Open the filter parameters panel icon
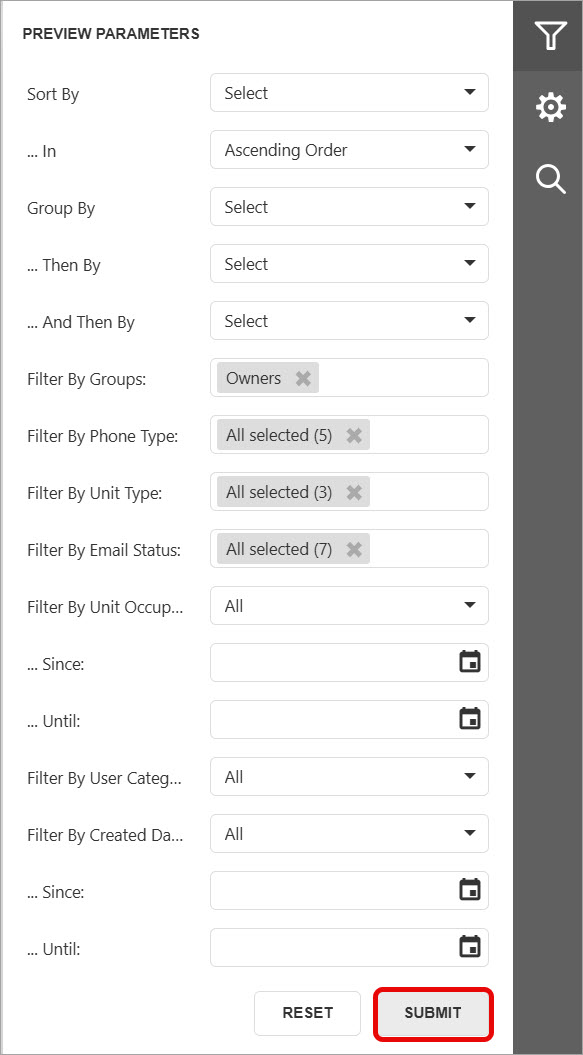 coord(550,35)
